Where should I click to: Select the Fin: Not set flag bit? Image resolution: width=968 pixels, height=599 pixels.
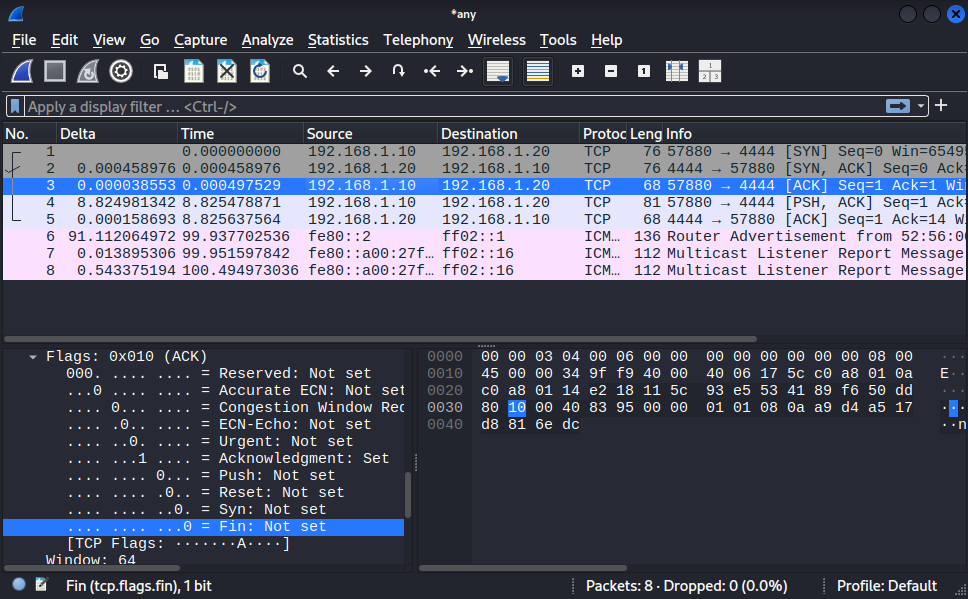click(272, 527)
